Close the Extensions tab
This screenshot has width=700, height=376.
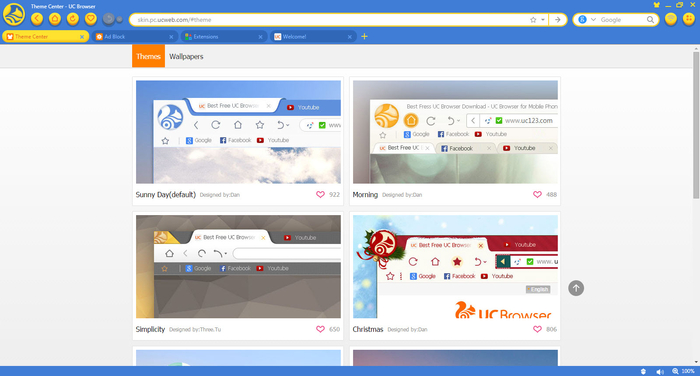tap(260, 37)
